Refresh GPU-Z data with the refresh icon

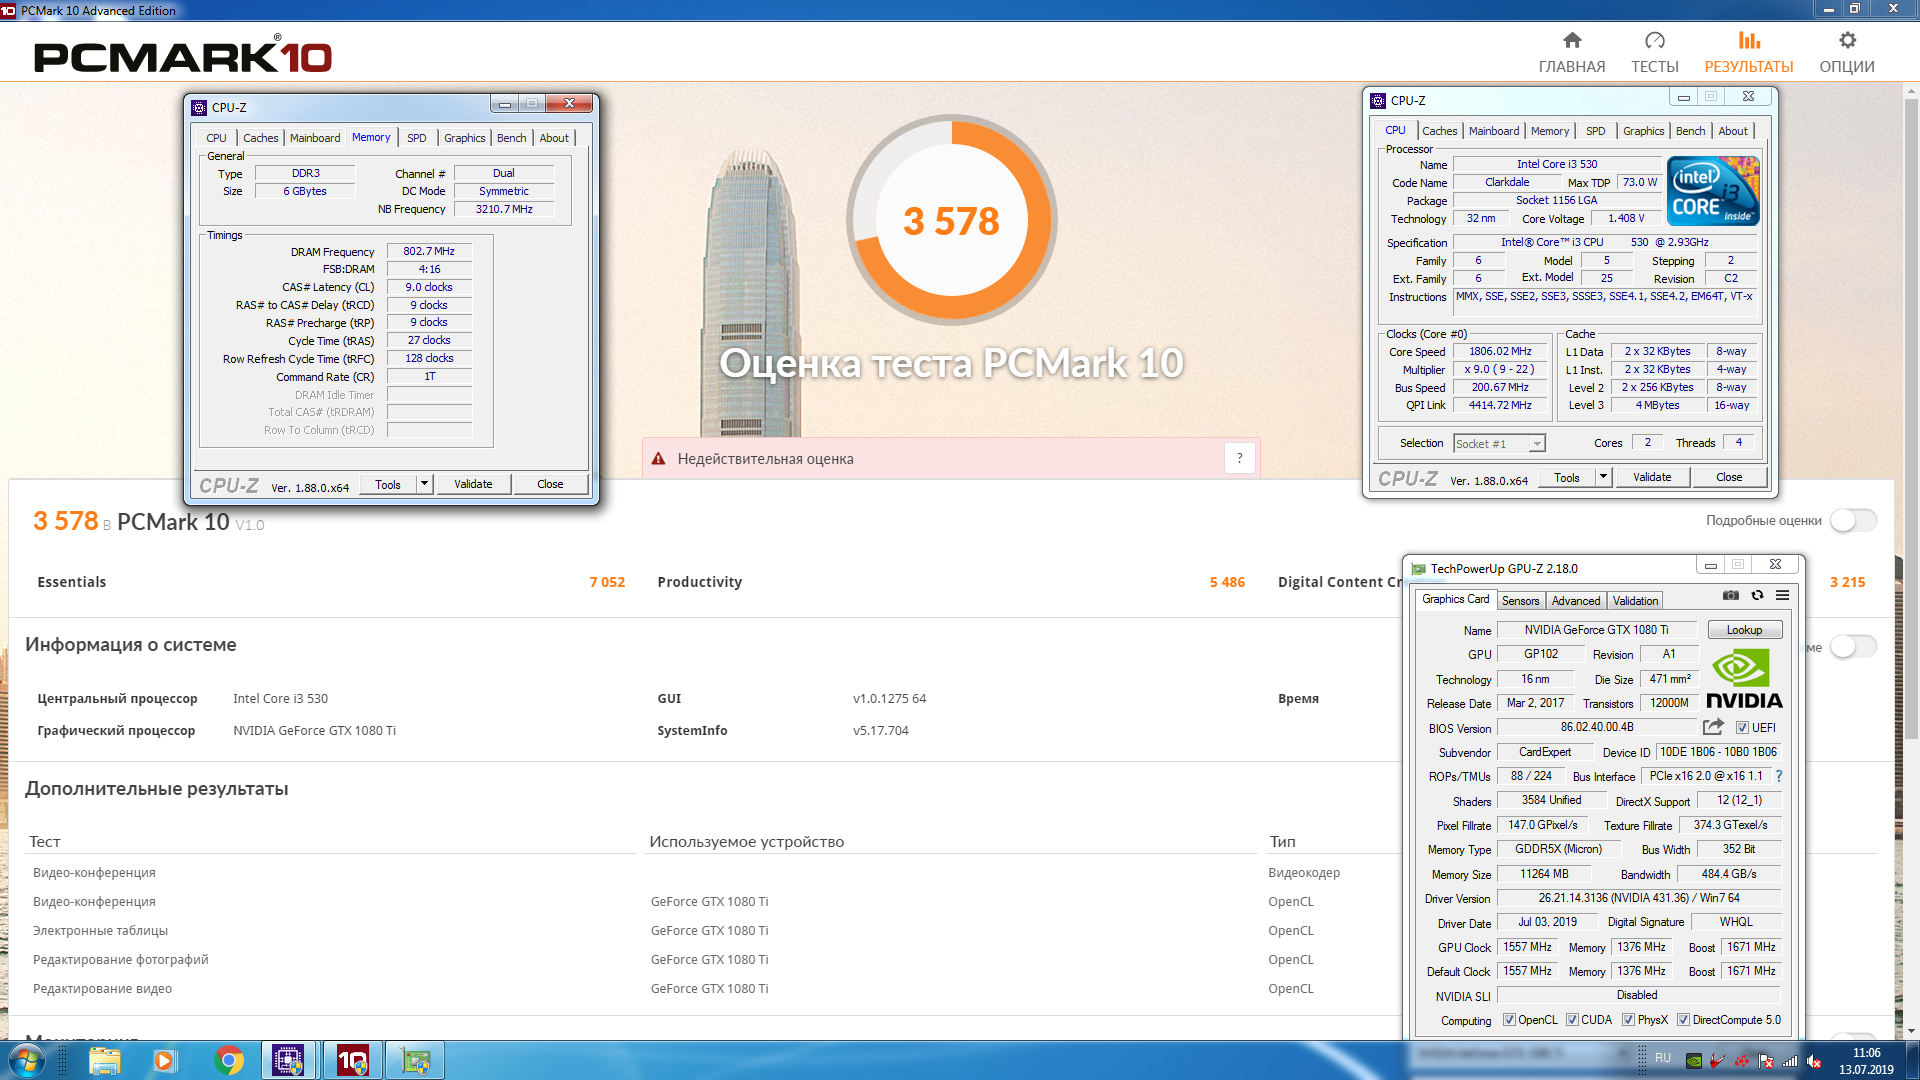1757,595
